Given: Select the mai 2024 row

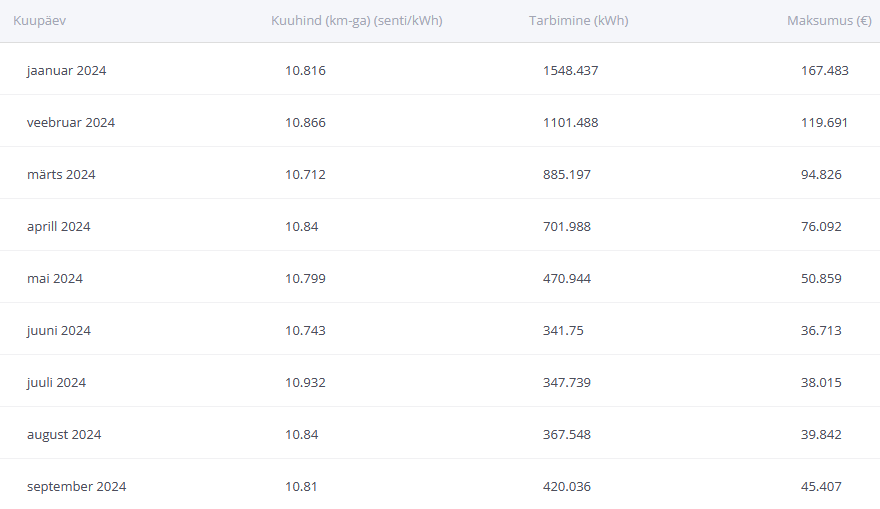Looking at the screenshot, I should pyautogui.click(x=55, y=279).
